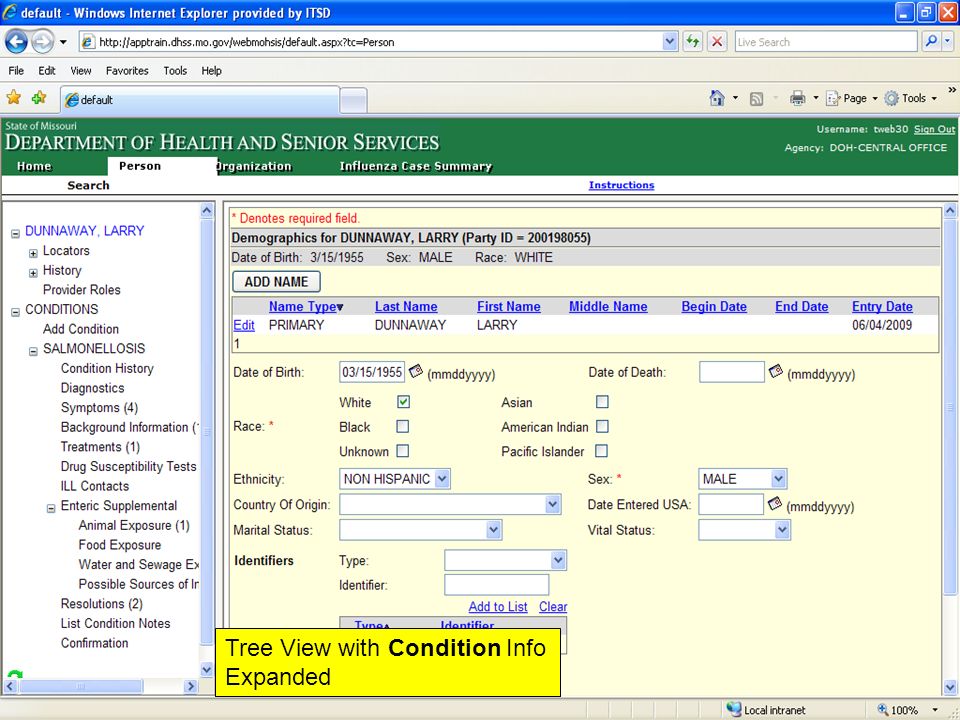Open Favorites Center star icon
Image resolution: width=960 pixels, height=720 pixels.
click(13, 98)
